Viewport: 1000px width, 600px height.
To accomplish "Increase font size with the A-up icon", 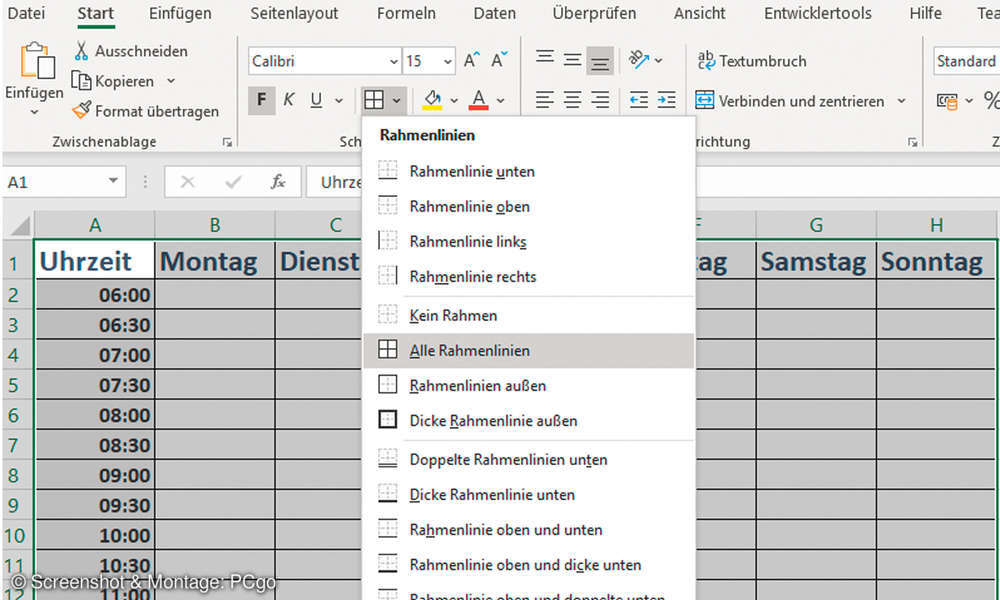I will pos(469,59).
